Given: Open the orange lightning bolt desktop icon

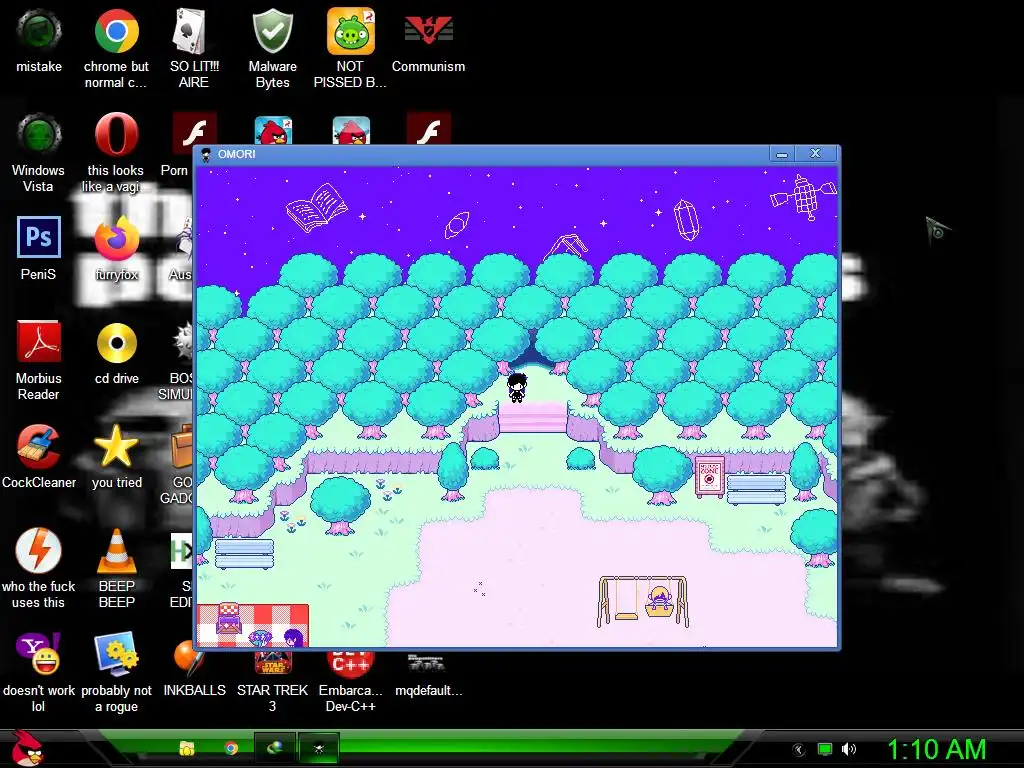Looking at the screenshot, I should [x=39, y=550].
